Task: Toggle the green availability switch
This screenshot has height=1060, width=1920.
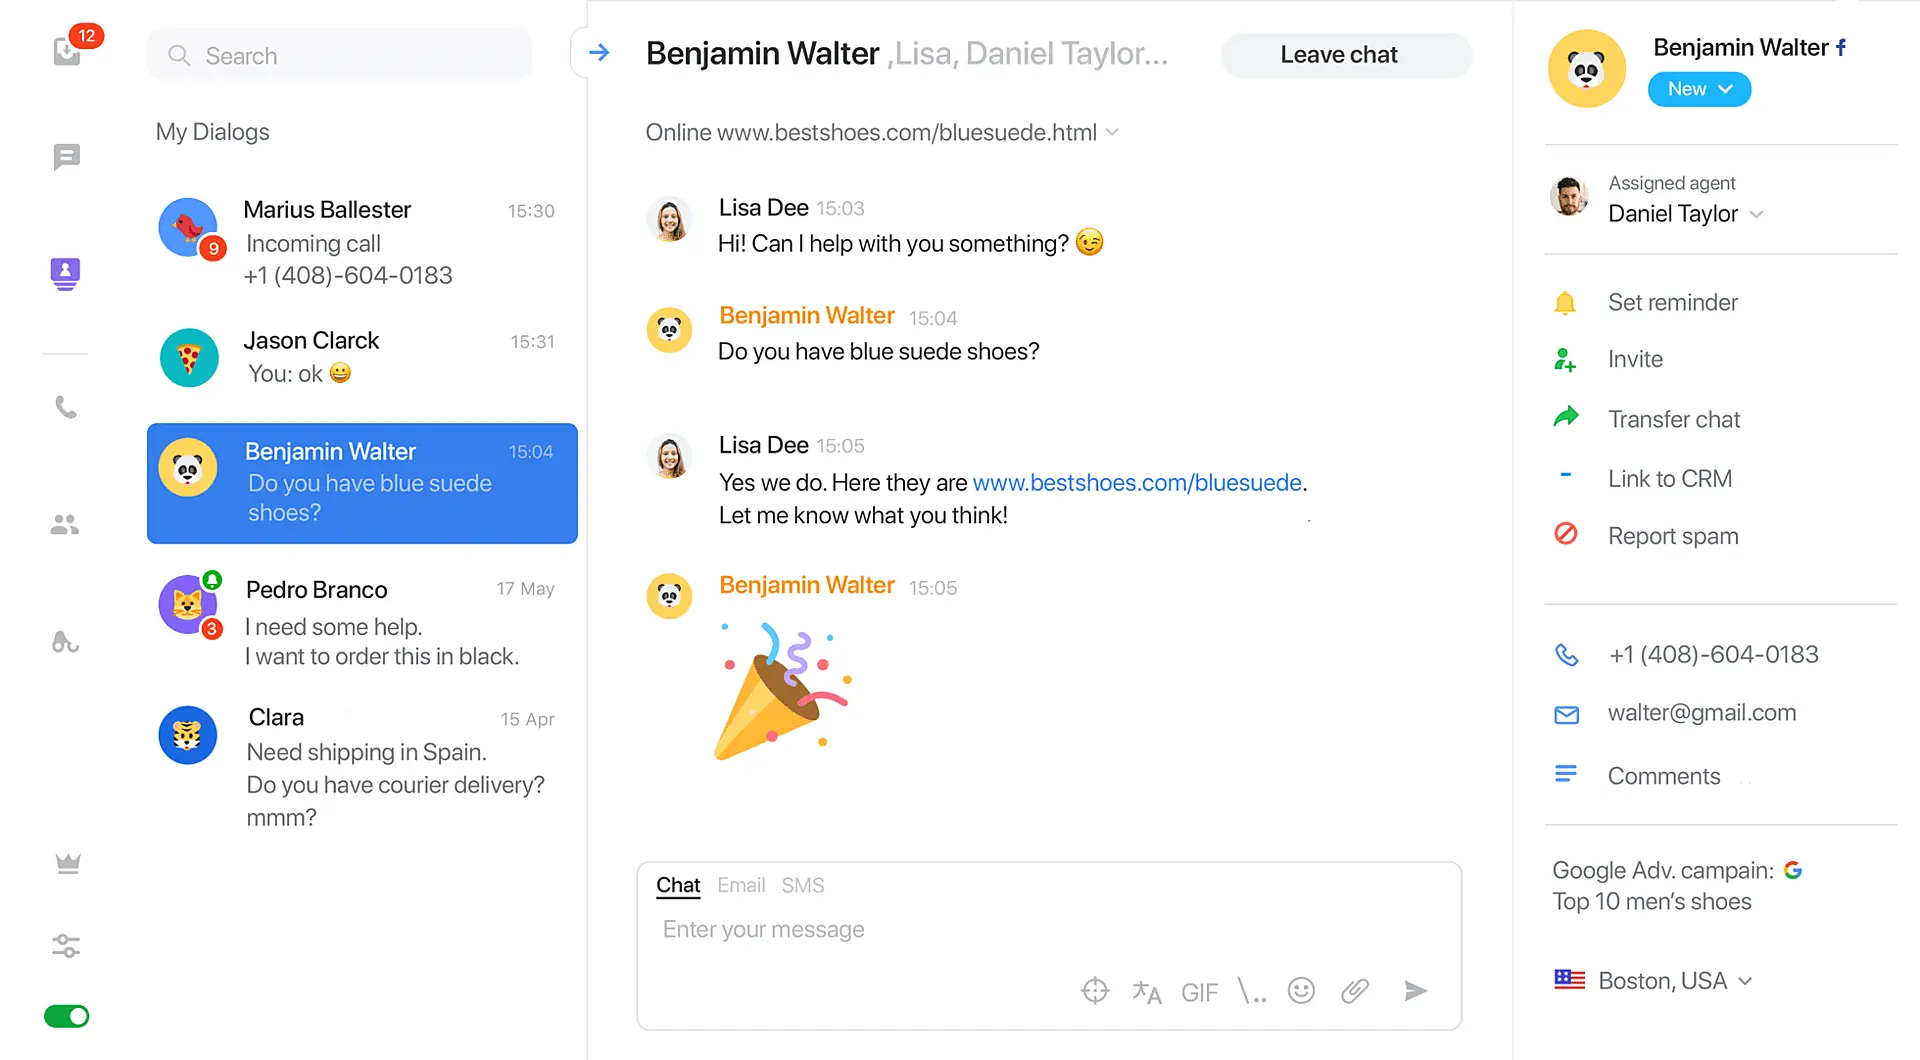Action: [66, 1016]
